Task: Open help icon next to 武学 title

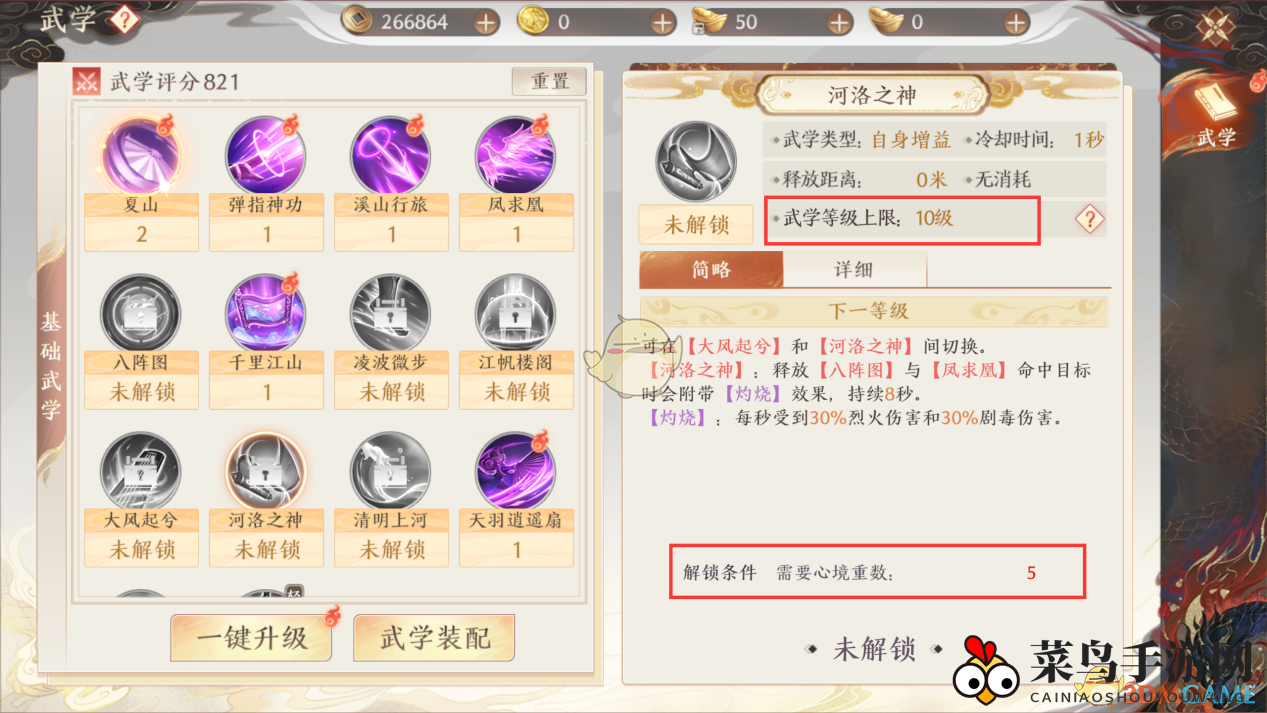Action: (123, 19)
